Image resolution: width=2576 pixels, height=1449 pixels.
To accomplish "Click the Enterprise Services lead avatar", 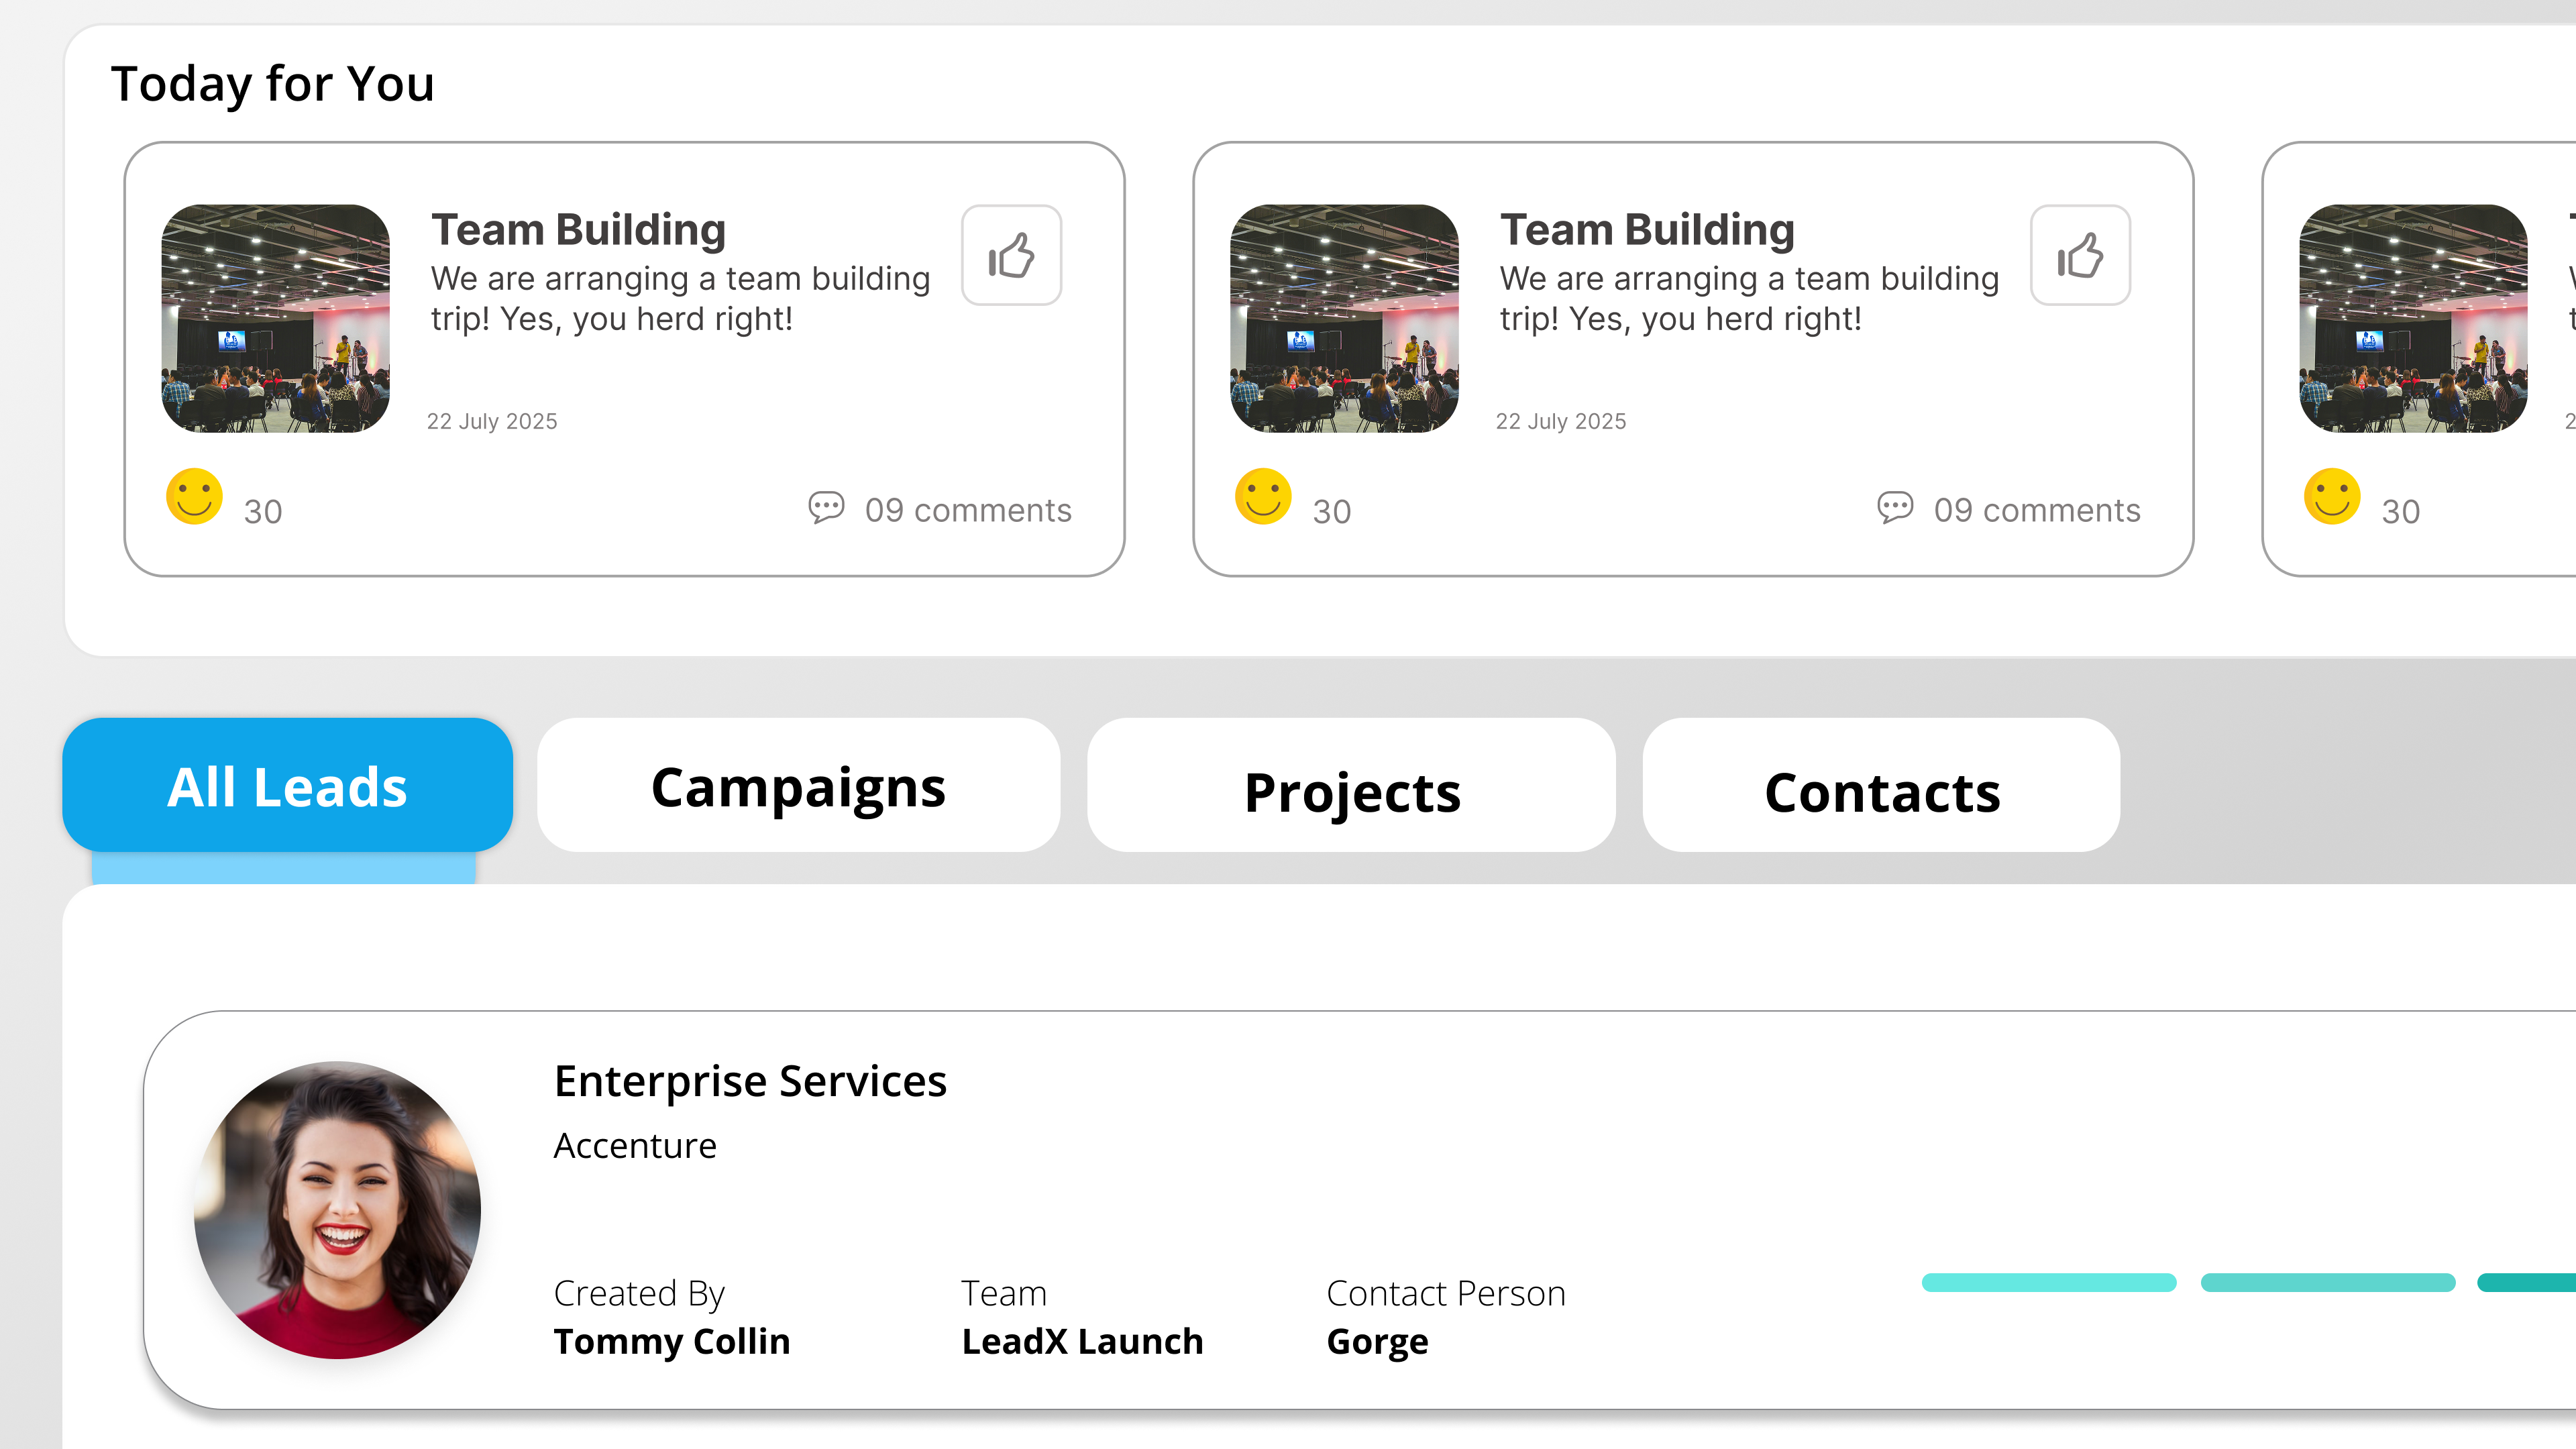I will pyautogui.click(x=338, y=1210).
